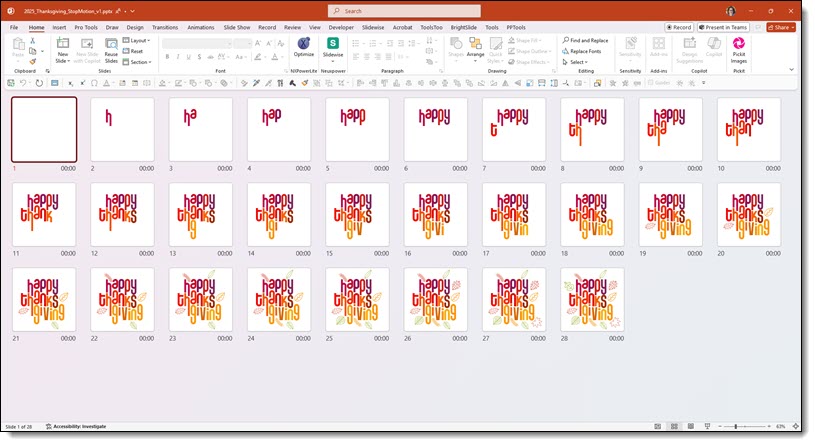Switch to Reading View in status bar

tap(691, 426)
